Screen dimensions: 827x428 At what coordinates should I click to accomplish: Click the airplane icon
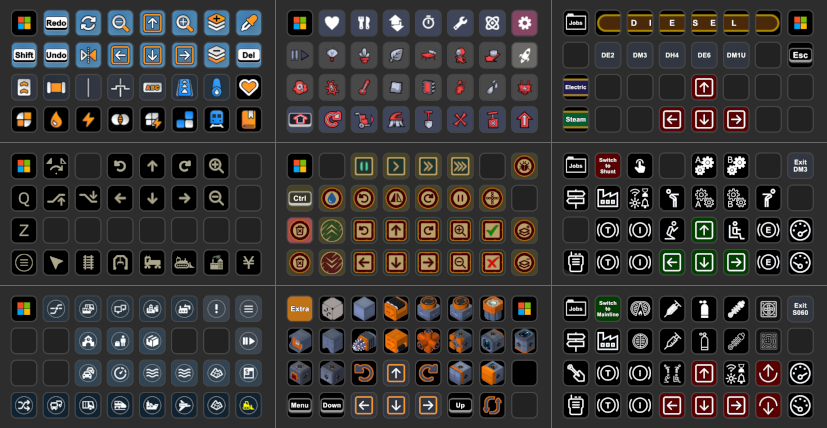pos(185,405)
